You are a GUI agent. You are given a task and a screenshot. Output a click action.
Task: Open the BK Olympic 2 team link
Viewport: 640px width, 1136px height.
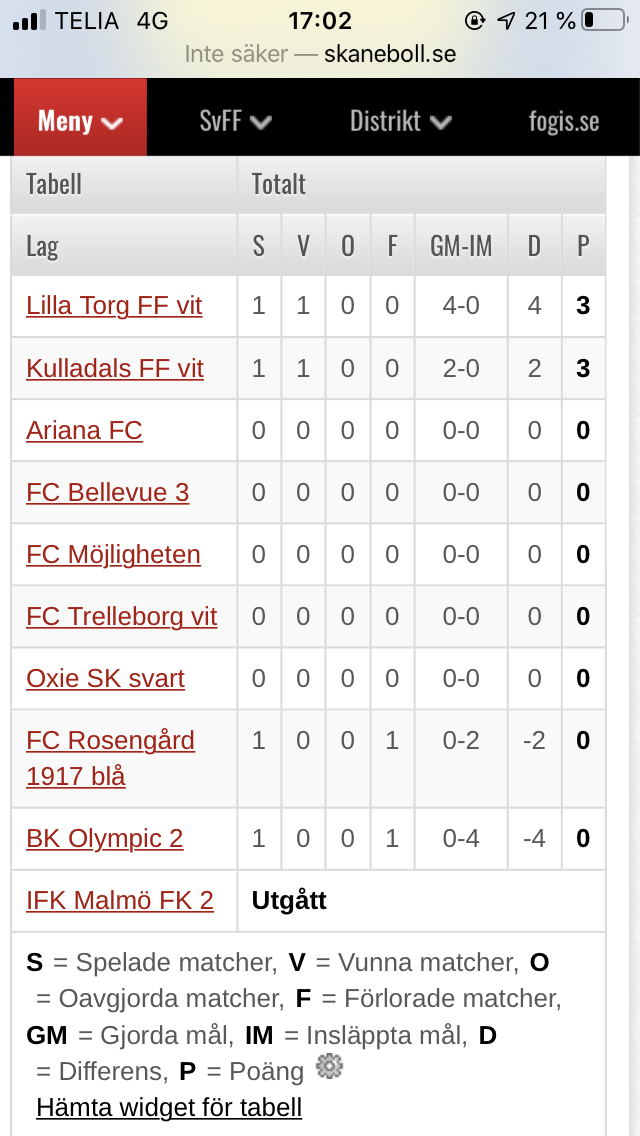104,838
